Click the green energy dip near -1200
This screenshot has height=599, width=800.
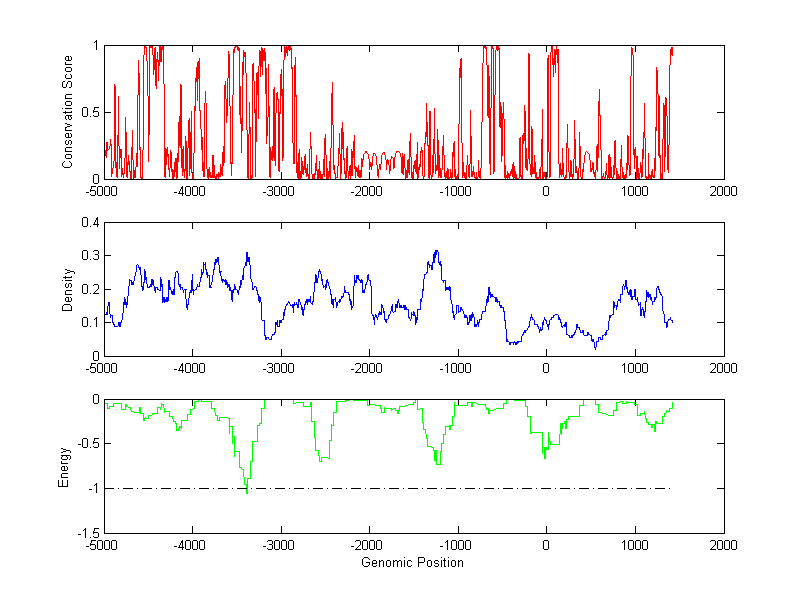pyautogui.click(x=437, y=463)
